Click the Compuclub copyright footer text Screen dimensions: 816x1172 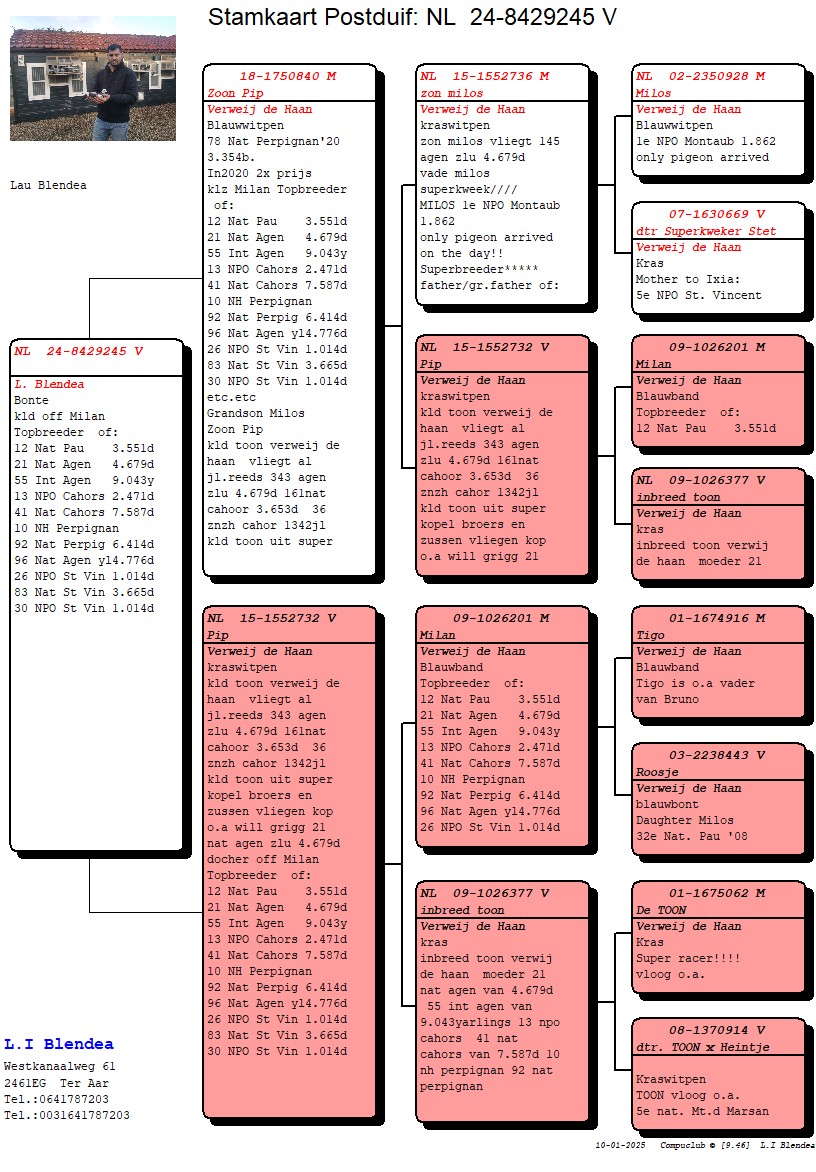tap(702, 1144)
